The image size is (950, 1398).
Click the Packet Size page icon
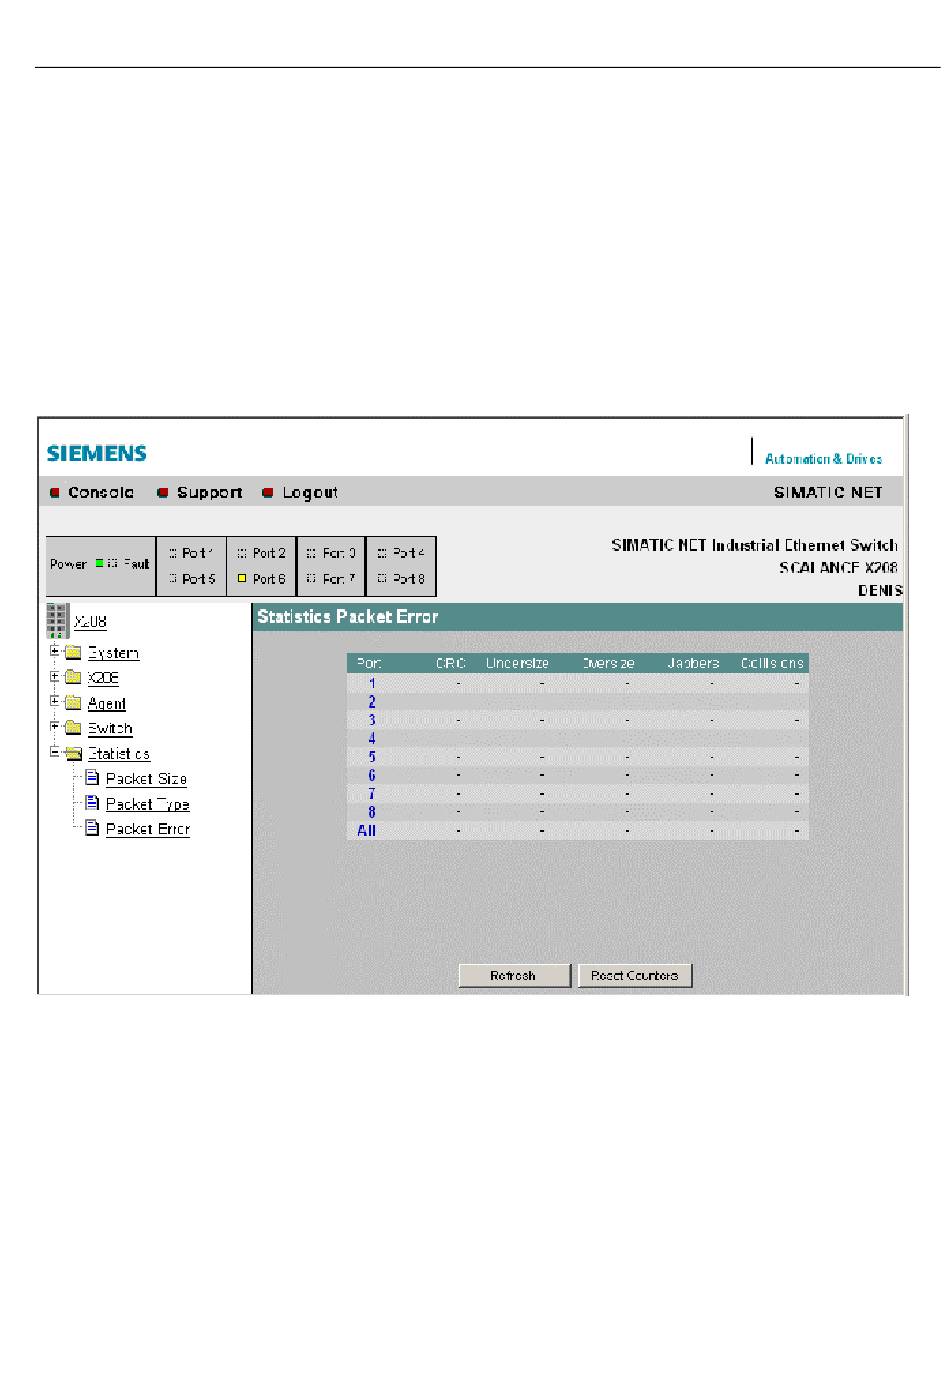click(x=92, y=777)
